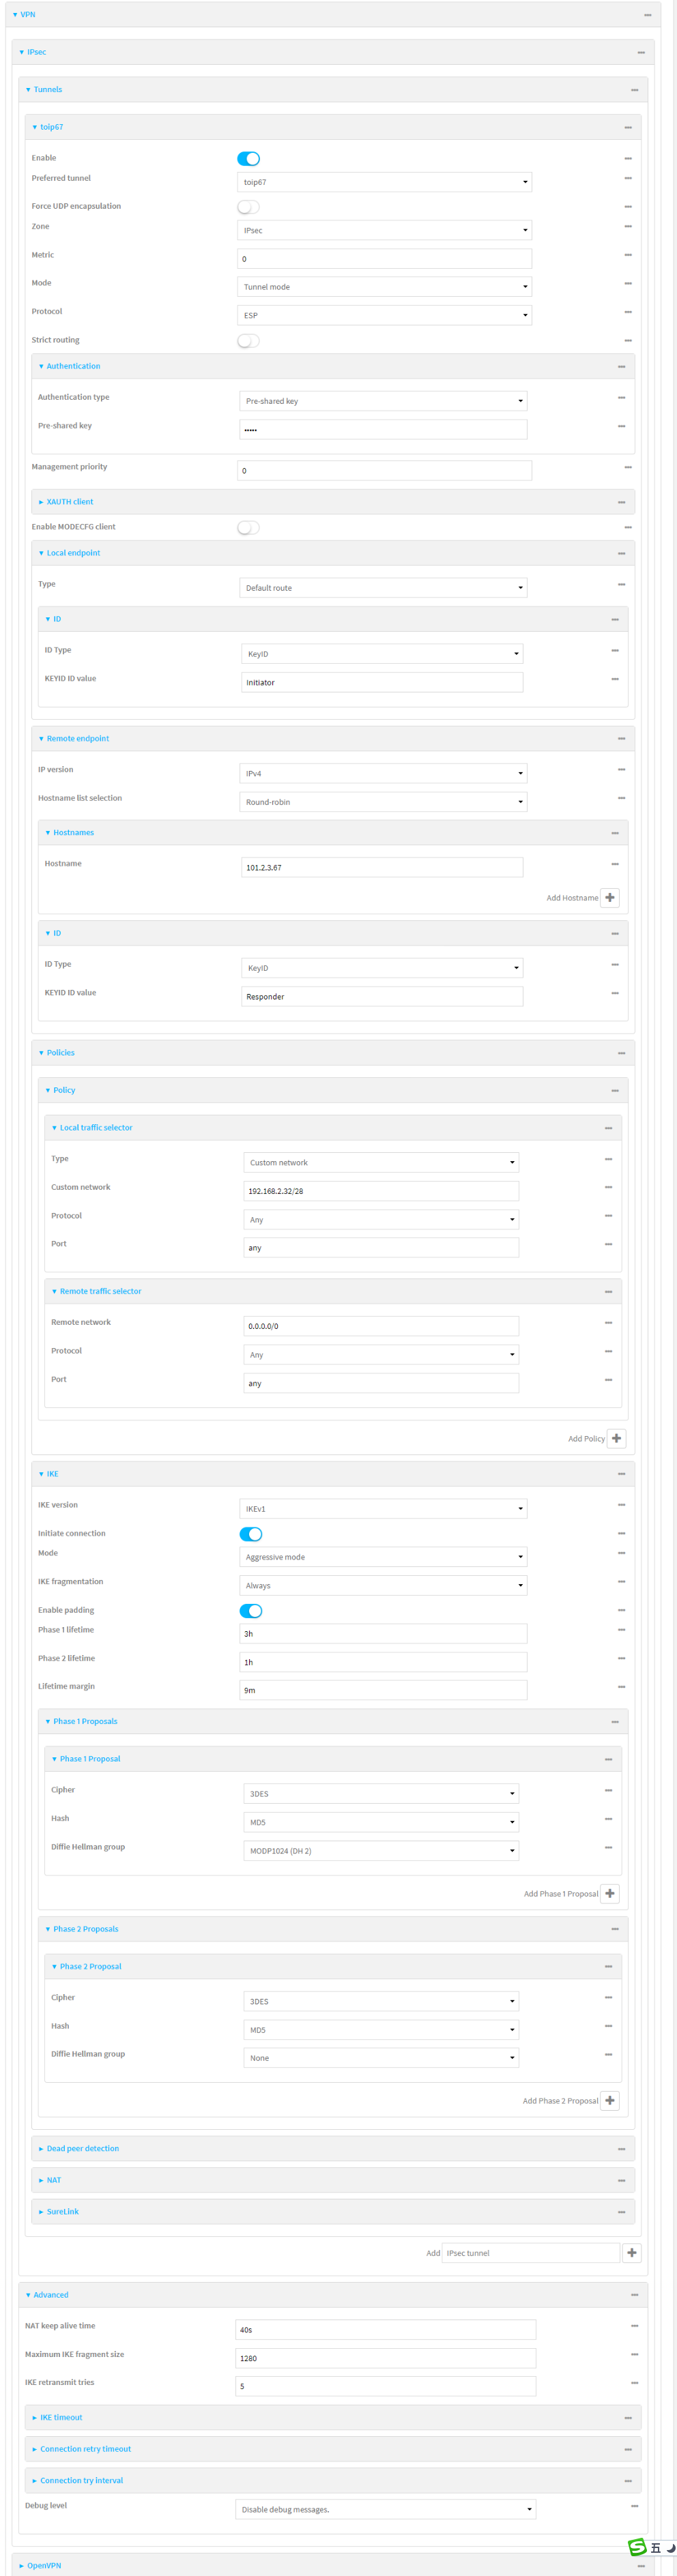Click the plus icon to add IPsec tunnel
Viewport: 677px width, 2576px height.
[631, 2252]
